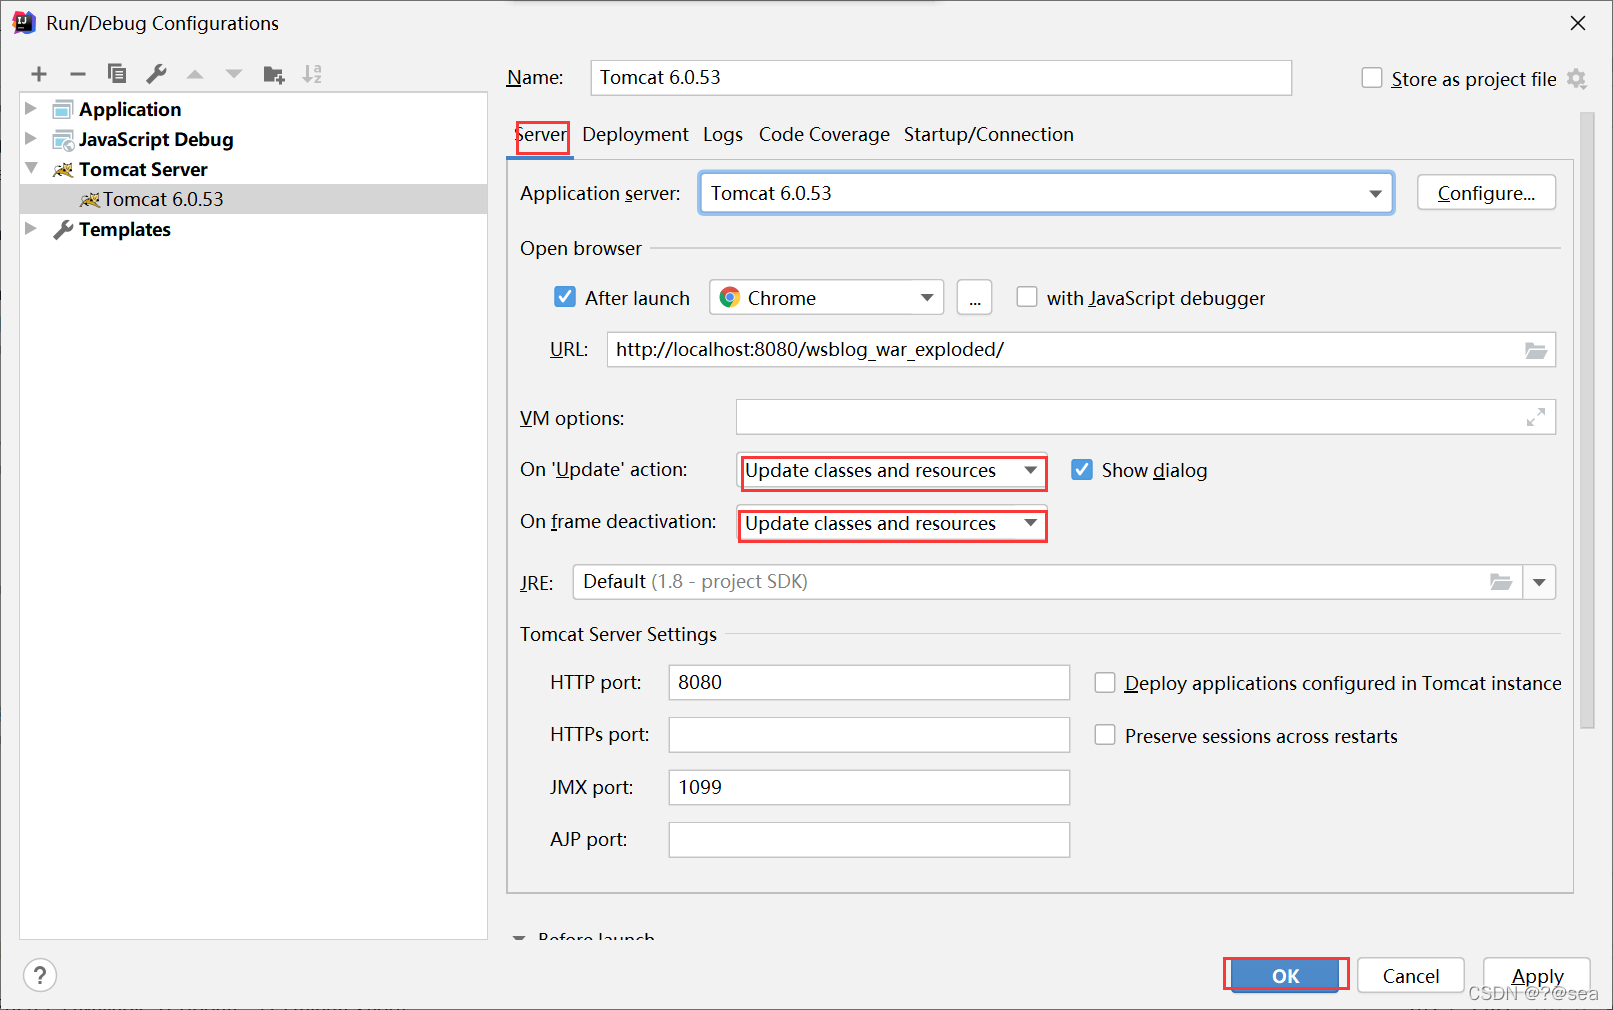Switch to the Logs tab
The height and width of the screenshot is (1010, 1613).
point(723,135)
